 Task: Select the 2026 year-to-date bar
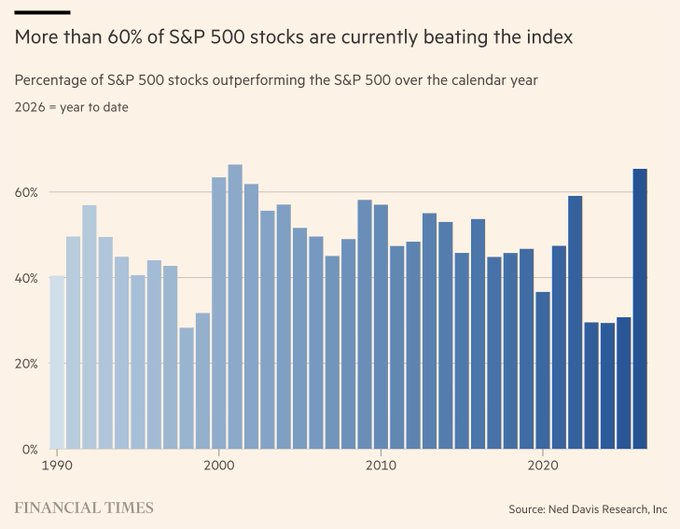pyautogui.click(x=640, y=309)
